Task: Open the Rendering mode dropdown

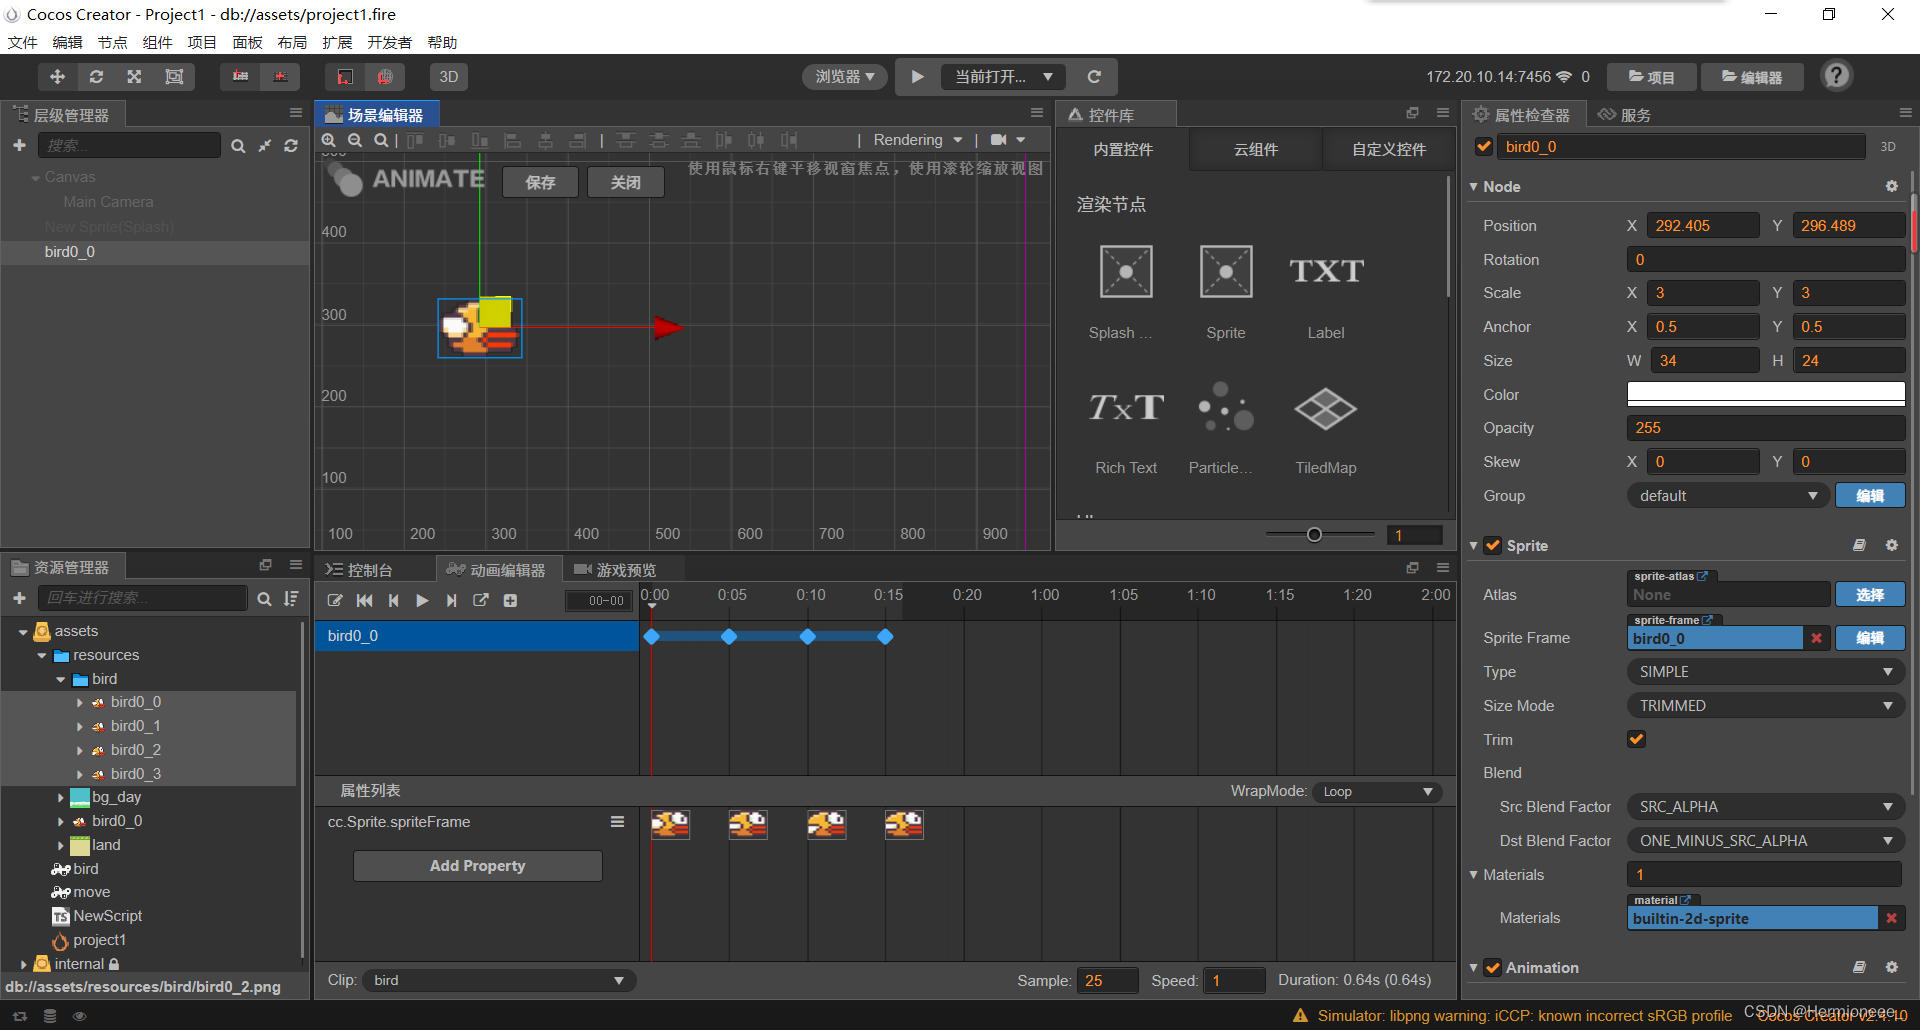Action: point(917,140)
